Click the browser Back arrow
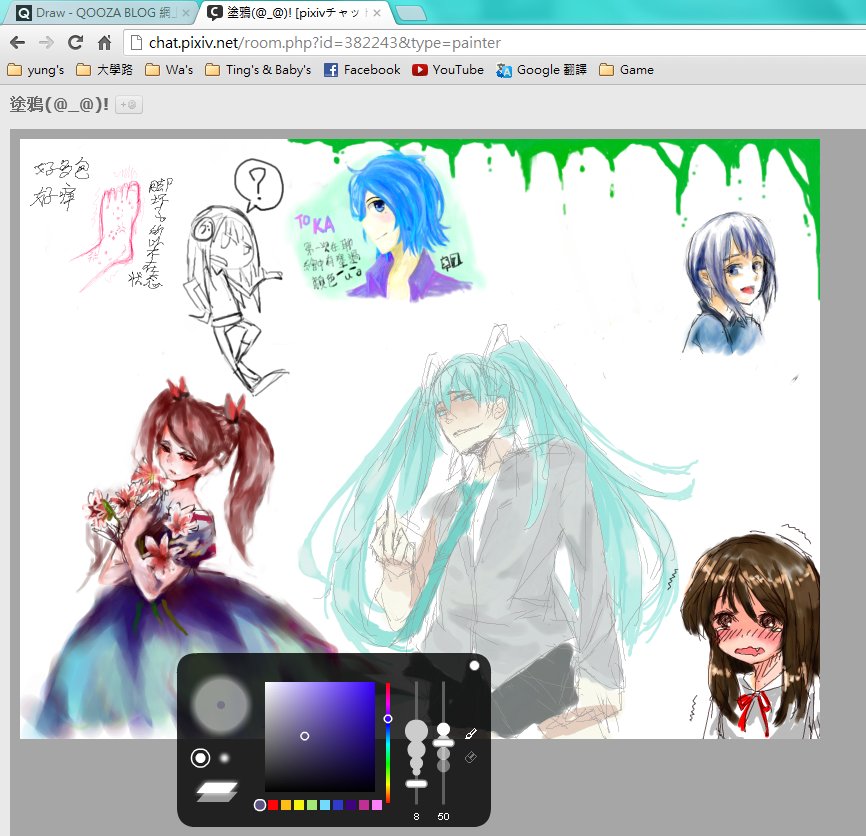 (18, 43)
